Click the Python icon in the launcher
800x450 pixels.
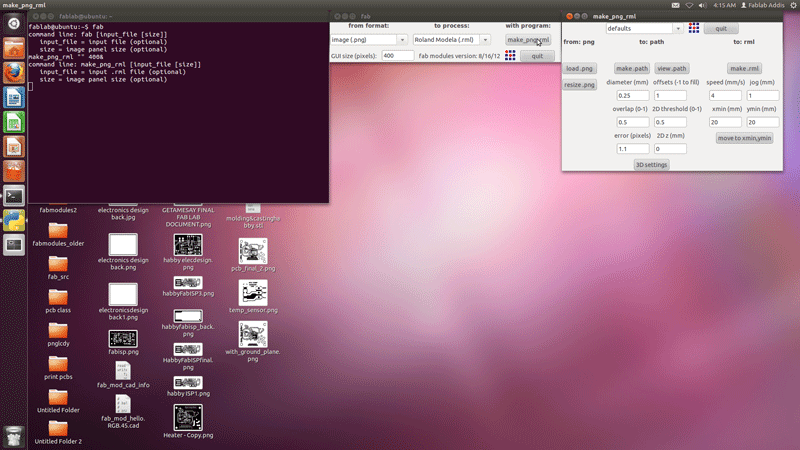[14, 220]
